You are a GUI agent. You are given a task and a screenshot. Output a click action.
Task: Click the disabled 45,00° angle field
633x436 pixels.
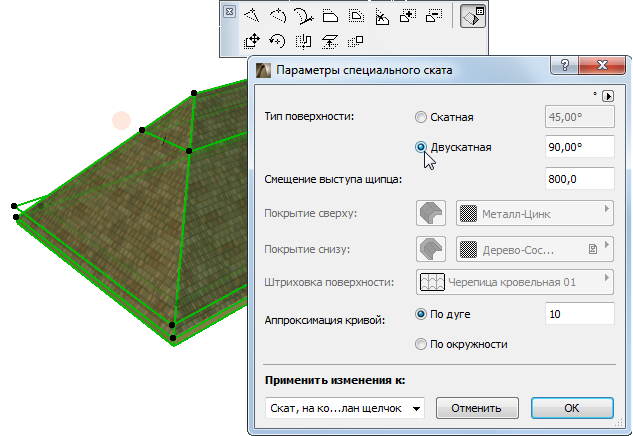click(x=580, y=117)
